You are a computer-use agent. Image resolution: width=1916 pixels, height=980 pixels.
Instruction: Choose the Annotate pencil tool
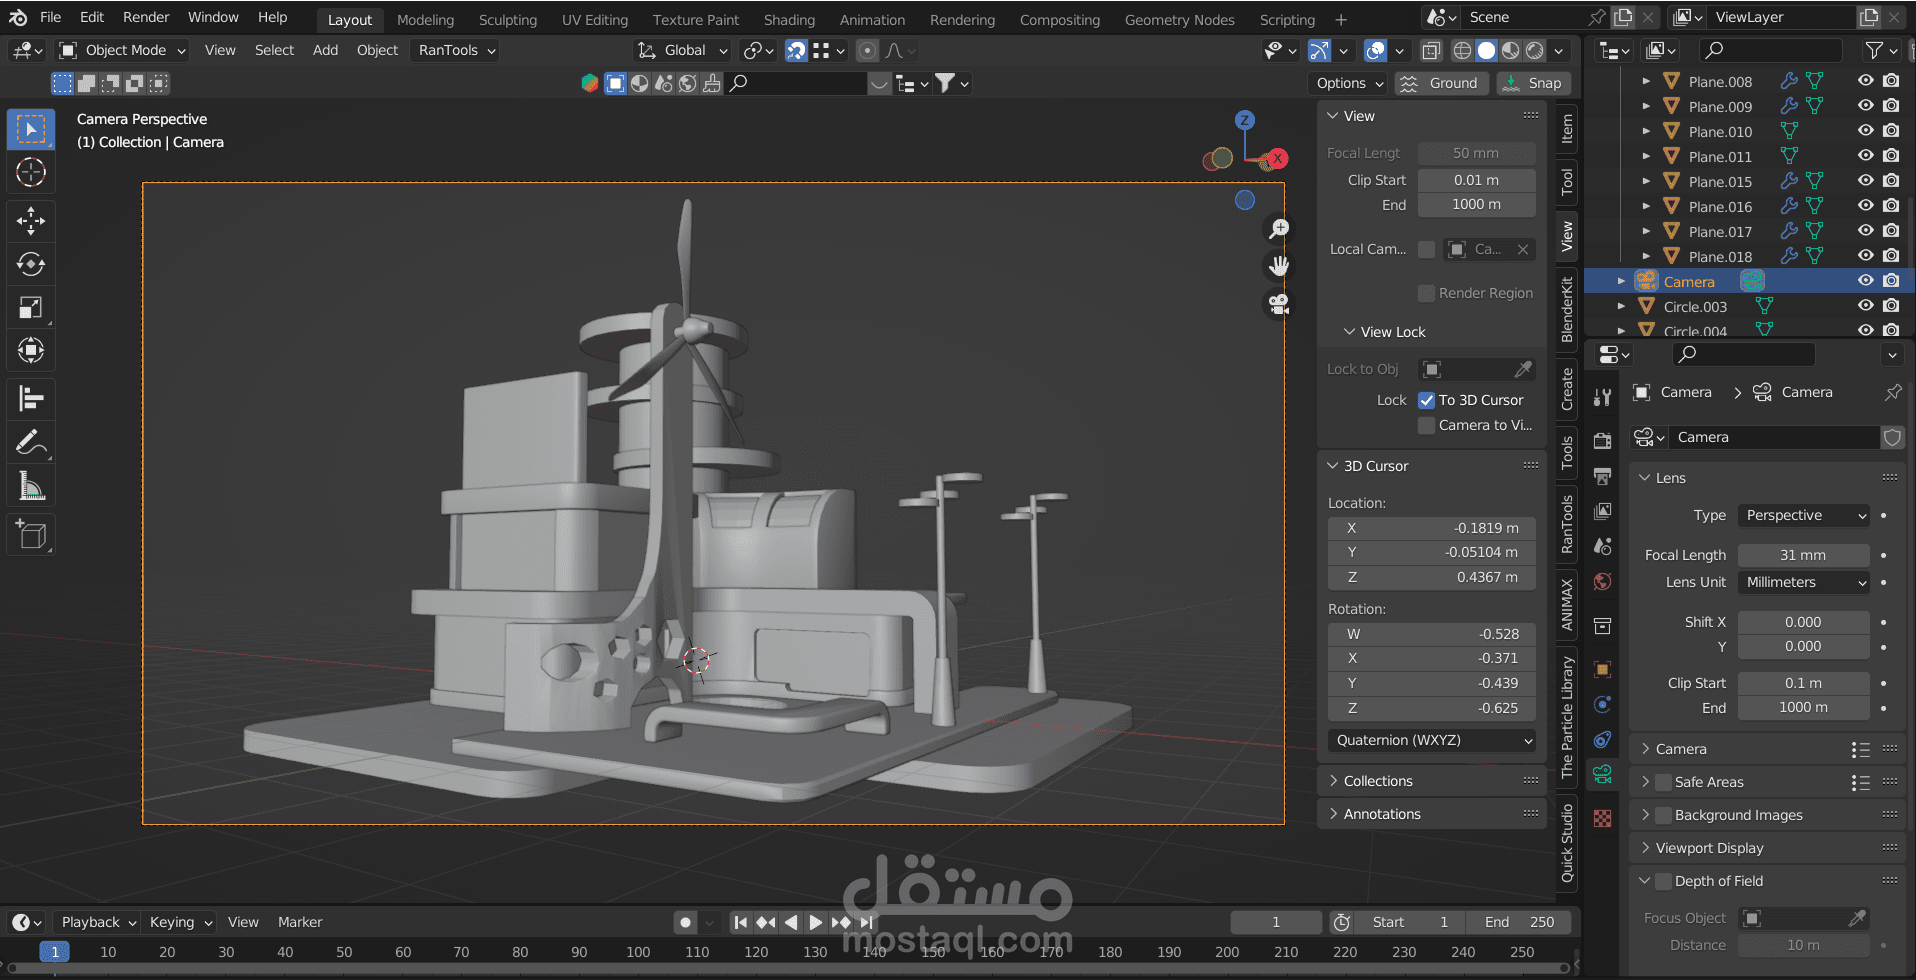[31, 442]
